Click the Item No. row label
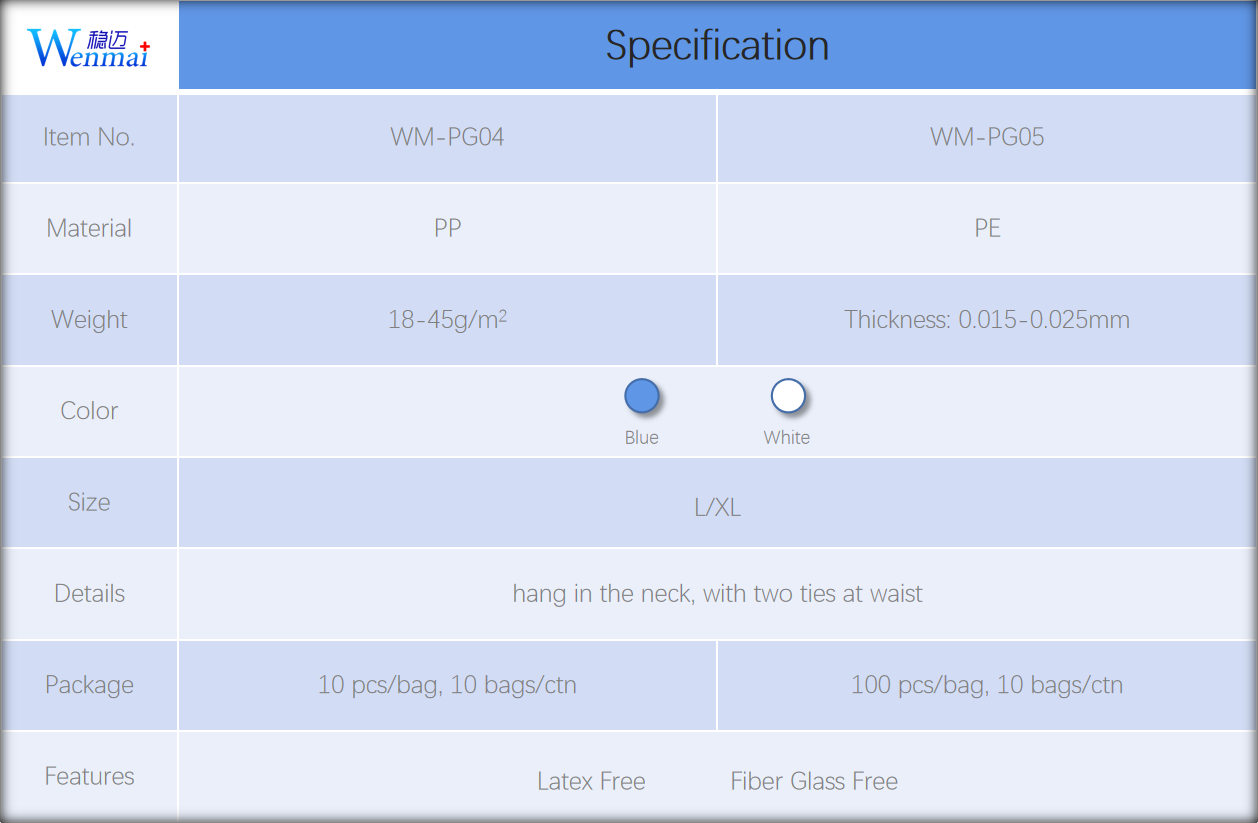Image resolution: width=1258 pixels, height=823 pixels. click(x=89, y=138)
